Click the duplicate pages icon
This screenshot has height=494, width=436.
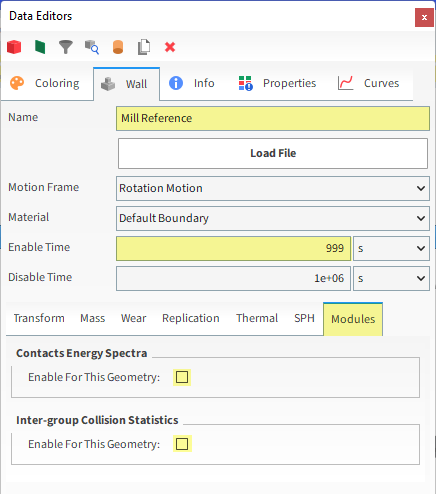point(144,47)
